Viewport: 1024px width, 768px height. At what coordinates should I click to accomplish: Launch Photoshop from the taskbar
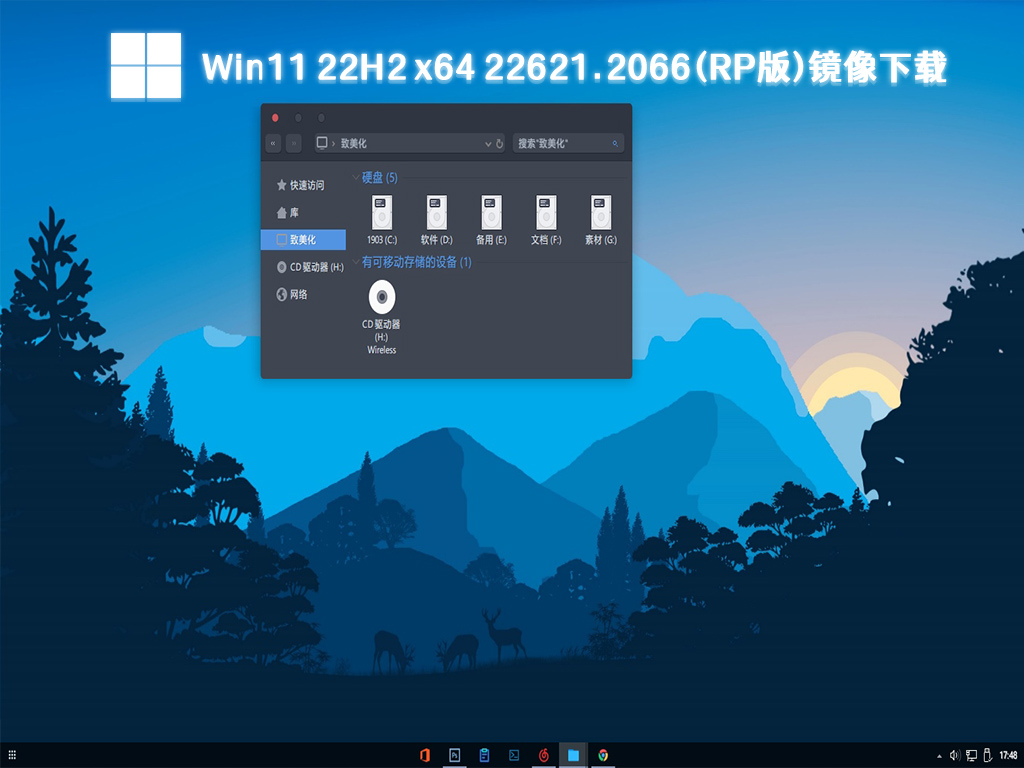[x=455, y=755]
